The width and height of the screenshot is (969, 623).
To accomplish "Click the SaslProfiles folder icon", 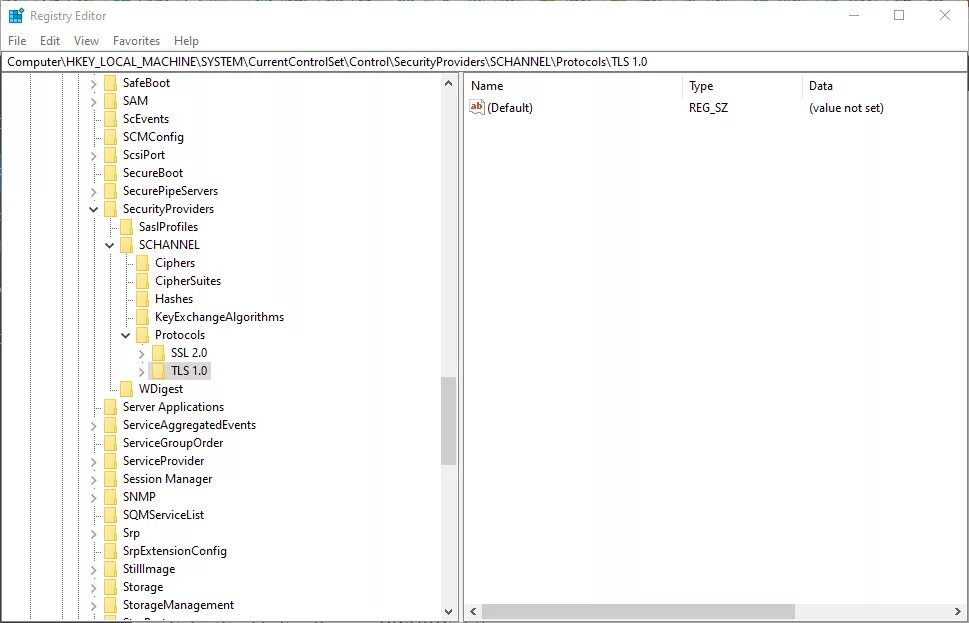I will pyautogui.click(x=126, y=227).
